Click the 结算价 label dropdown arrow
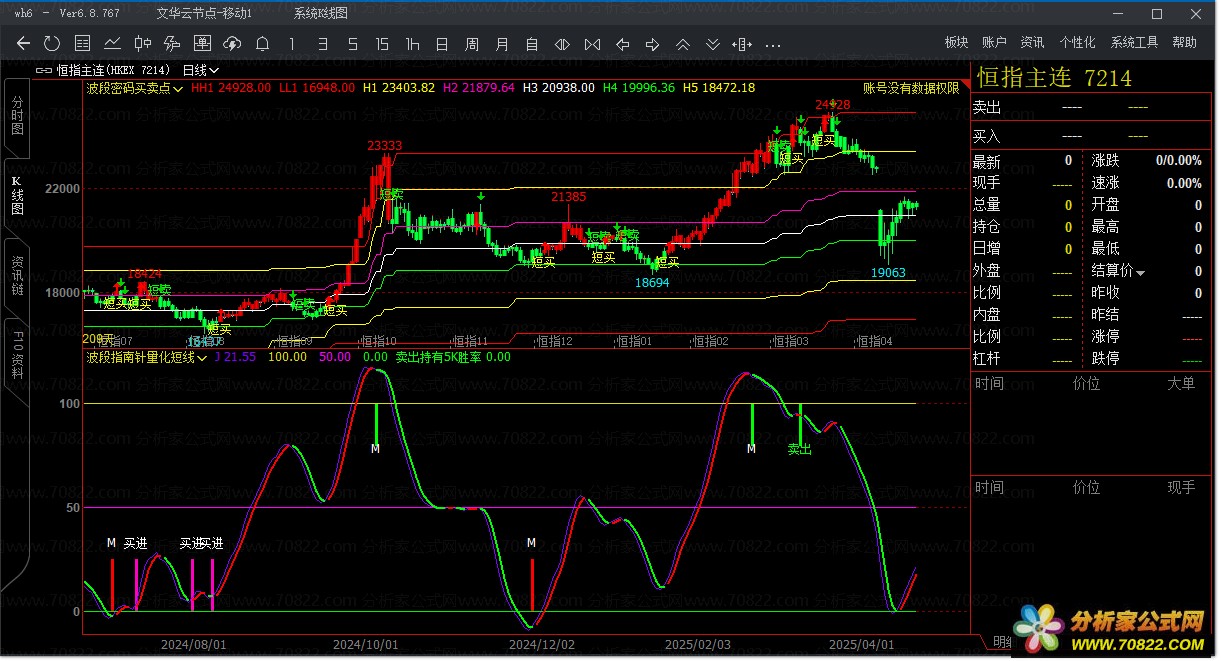Image resolution: width=1221 pixels, height=661 pixels. pos(1141,272)
